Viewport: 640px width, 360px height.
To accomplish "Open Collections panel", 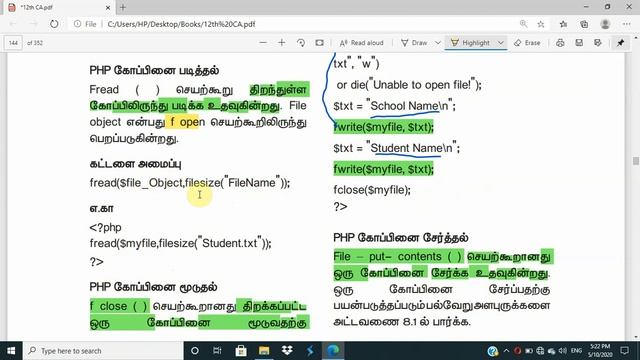I will (x=584, y=24).
